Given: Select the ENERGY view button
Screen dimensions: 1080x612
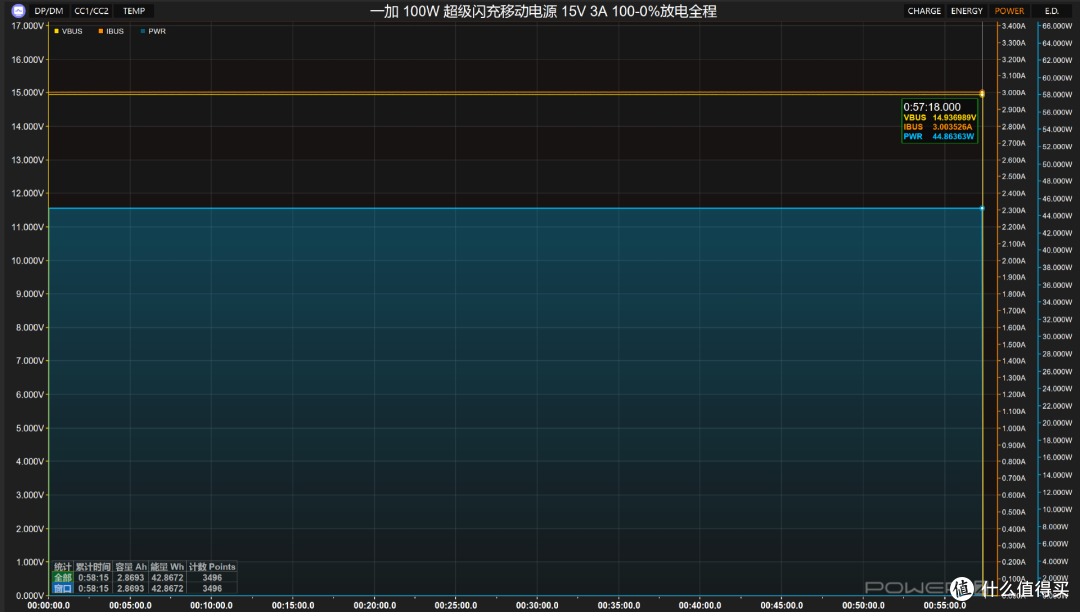Looking at the screenshot, I should (x=966, y=11).
